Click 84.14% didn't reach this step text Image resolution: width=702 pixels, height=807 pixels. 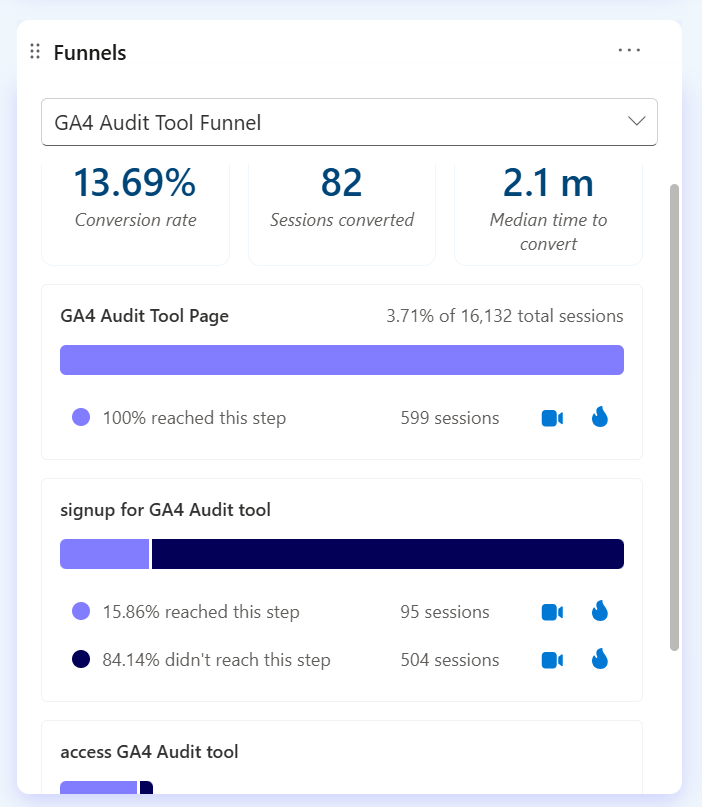tap(216, 660)
